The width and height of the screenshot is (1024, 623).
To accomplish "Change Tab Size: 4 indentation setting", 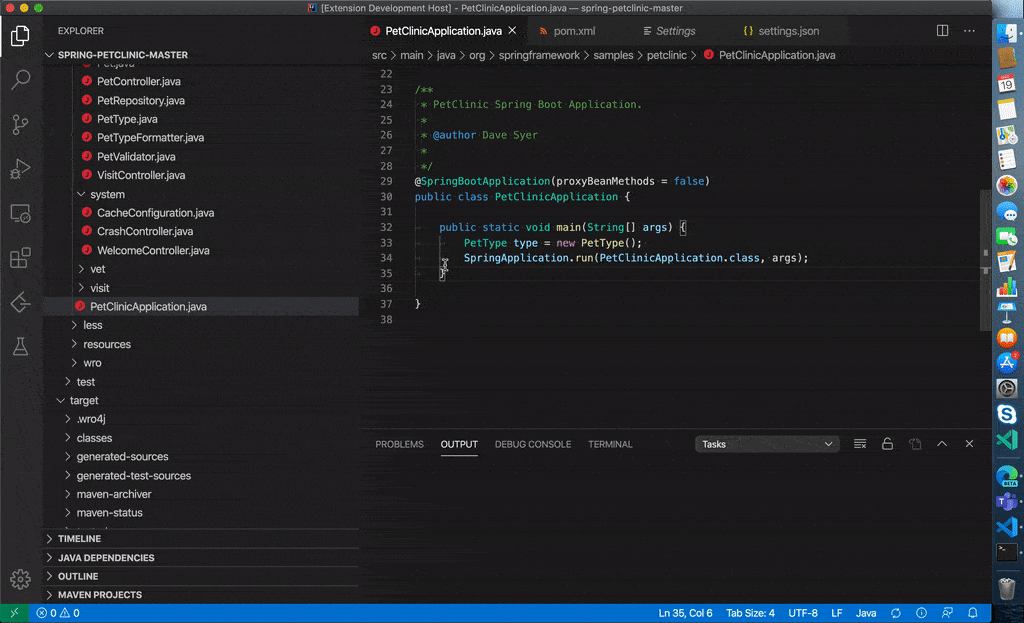I will point(750,613).
